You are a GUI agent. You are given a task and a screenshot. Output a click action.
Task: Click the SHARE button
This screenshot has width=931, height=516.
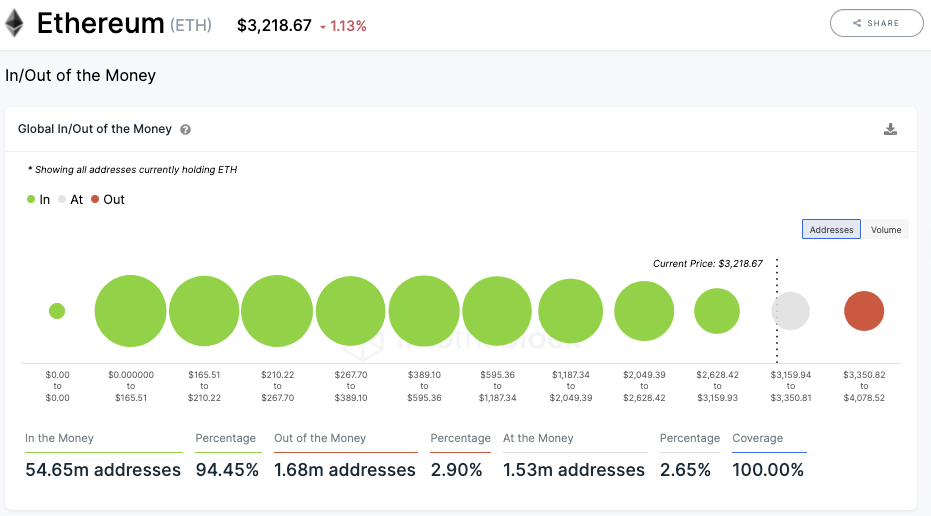coord(876,23)
